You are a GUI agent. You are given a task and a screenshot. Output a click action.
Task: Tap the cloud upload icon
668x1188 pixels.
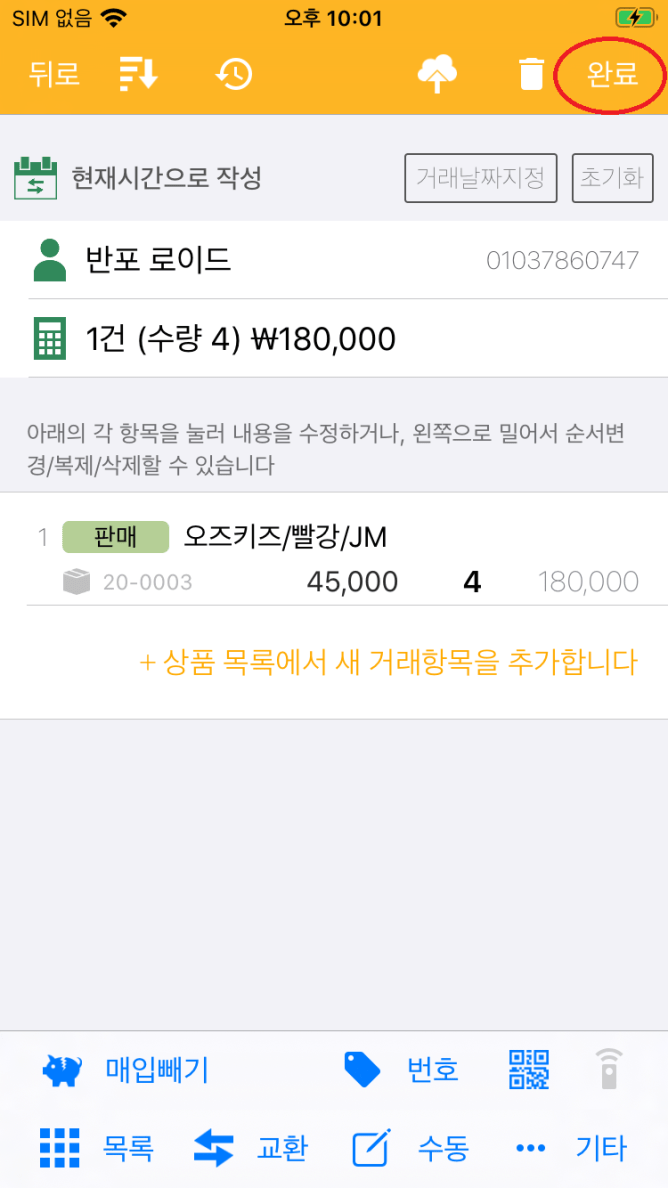(x=437, y=75)
